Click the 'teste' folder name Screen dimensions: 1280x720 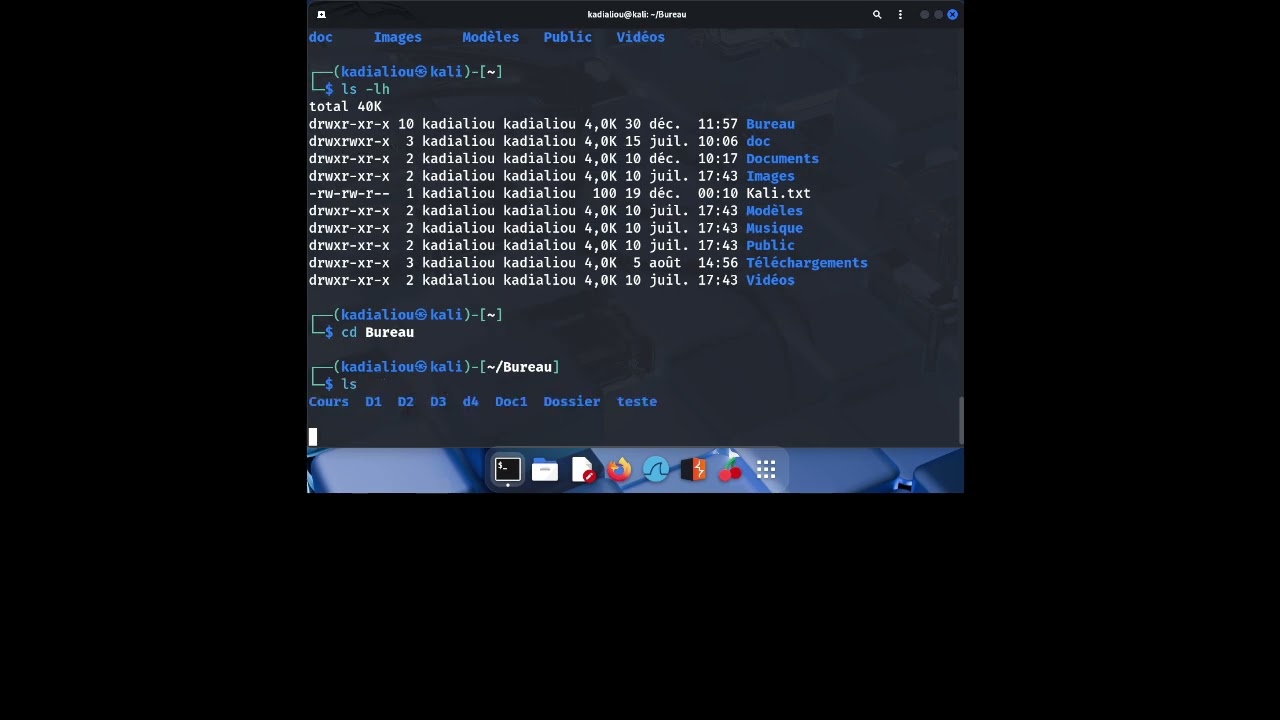pyautogui.click(x=637, y=402)
